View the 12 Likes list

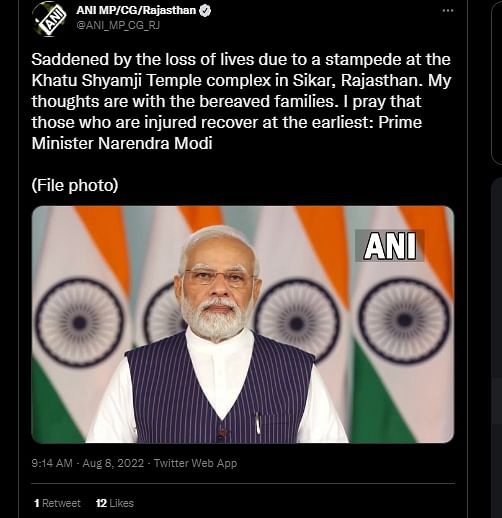(115, 503)
